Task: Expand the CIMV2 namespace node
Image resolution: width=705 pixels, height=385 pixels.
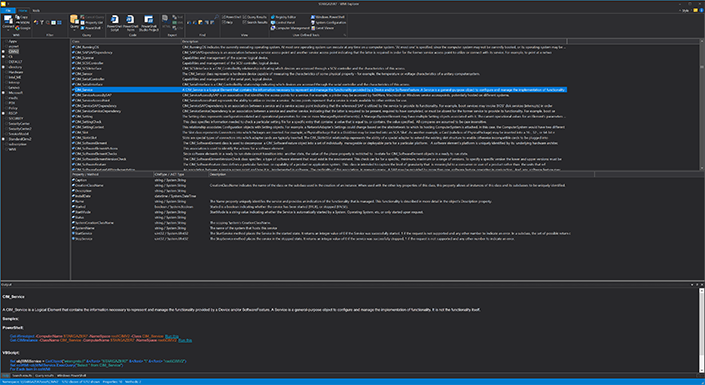Action: (3, 52)
